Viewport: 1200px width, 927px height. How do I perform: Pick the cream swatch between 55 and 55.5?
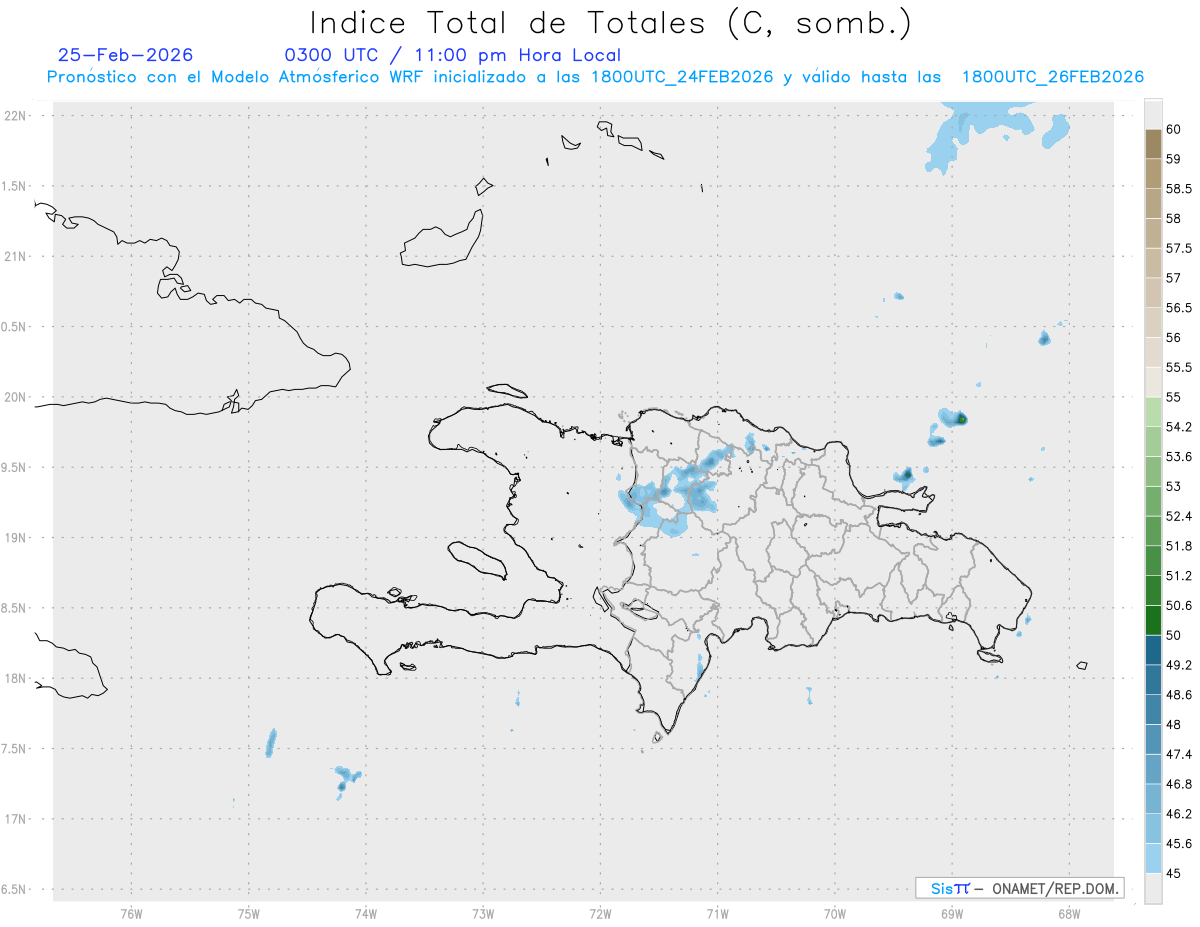1153,382
